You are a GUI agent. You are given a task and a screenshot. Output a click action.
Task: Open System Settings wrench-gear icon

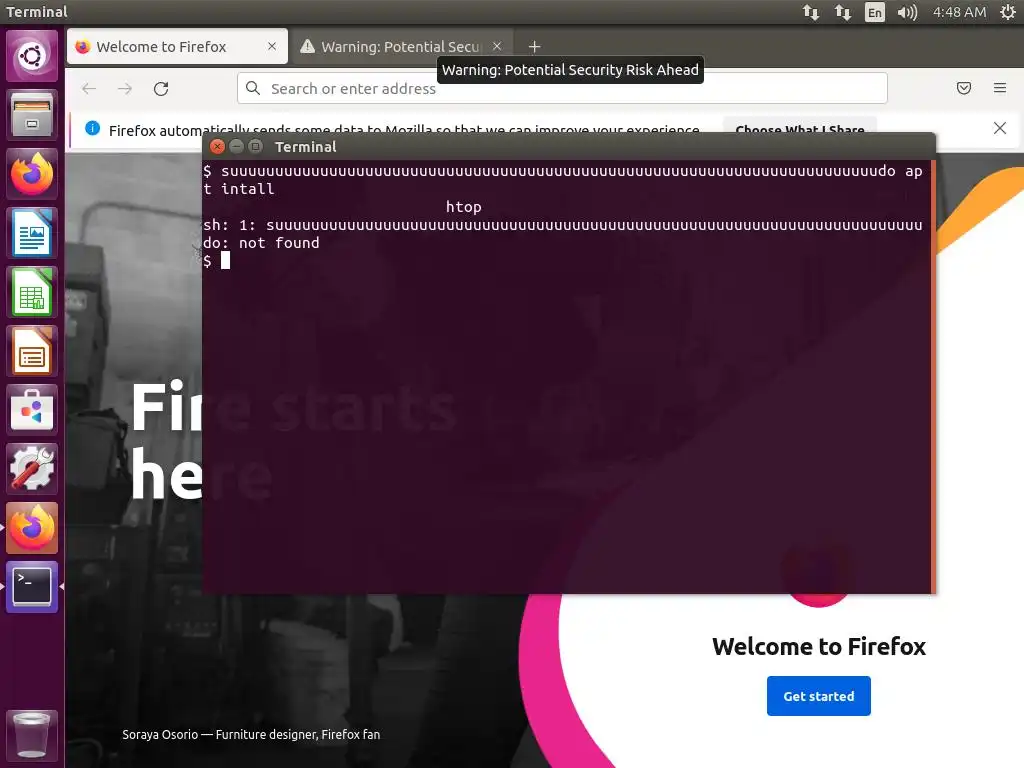pyautogui.click(x=31, y=468)
